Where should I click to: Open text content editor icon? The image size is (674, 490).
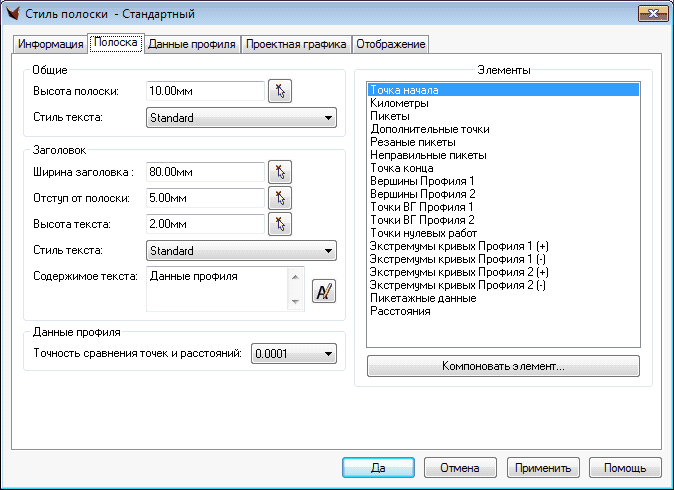324,291
